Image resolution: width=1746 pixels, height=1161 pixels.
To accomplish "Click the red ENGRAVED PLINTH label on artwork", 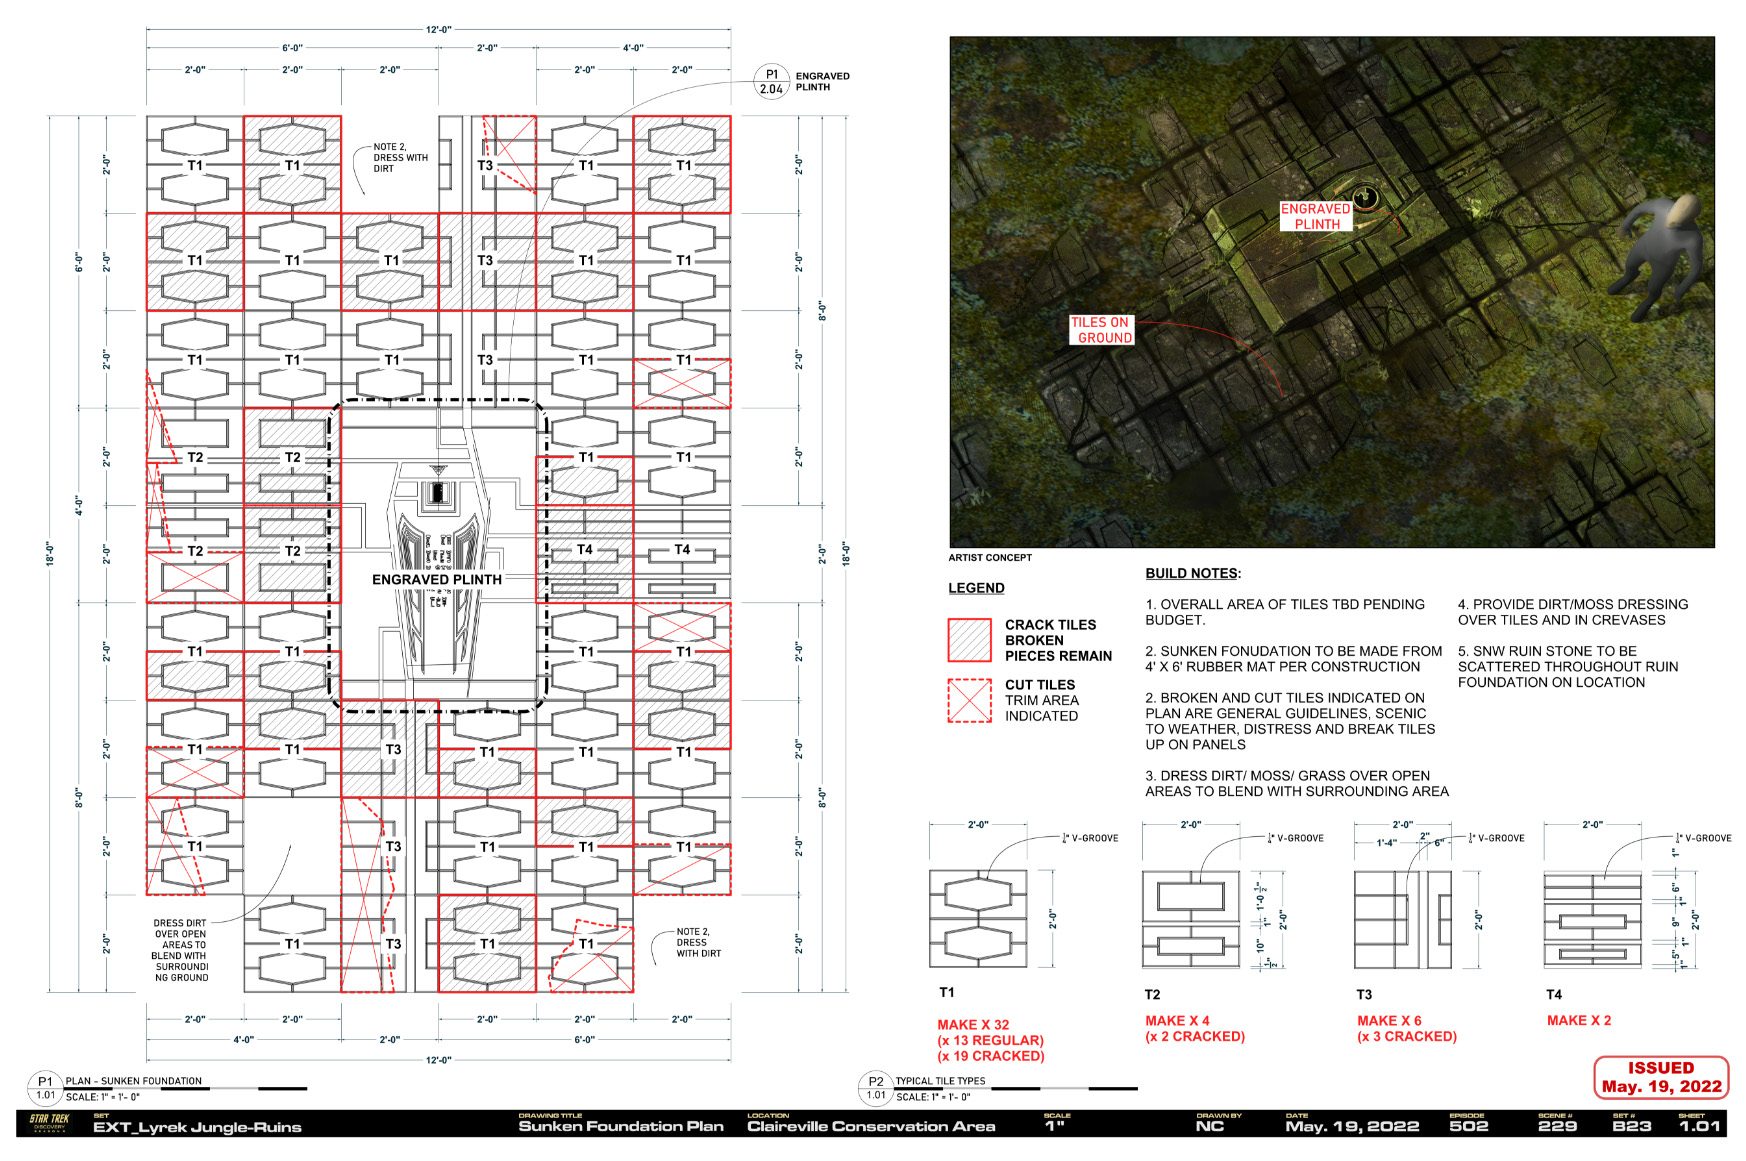I will click(x=1316, y=216).
